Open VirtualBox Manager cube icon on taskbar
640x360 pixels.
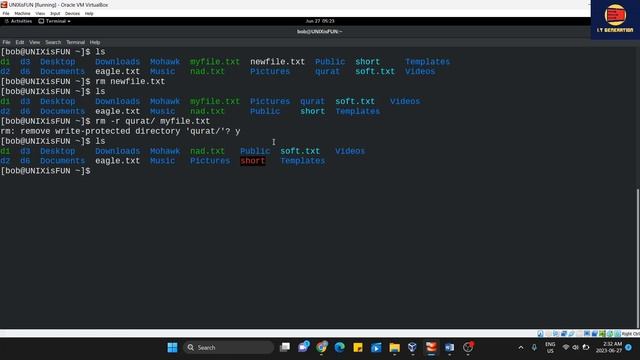(412, 347)
